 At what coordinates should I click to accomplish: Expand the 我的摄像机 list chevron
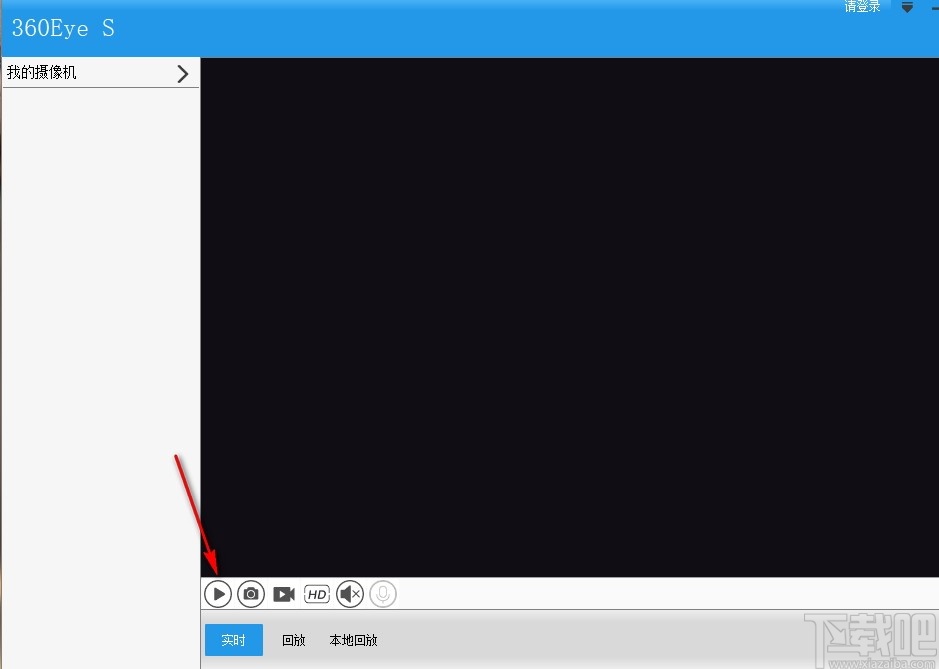point(183,74)
